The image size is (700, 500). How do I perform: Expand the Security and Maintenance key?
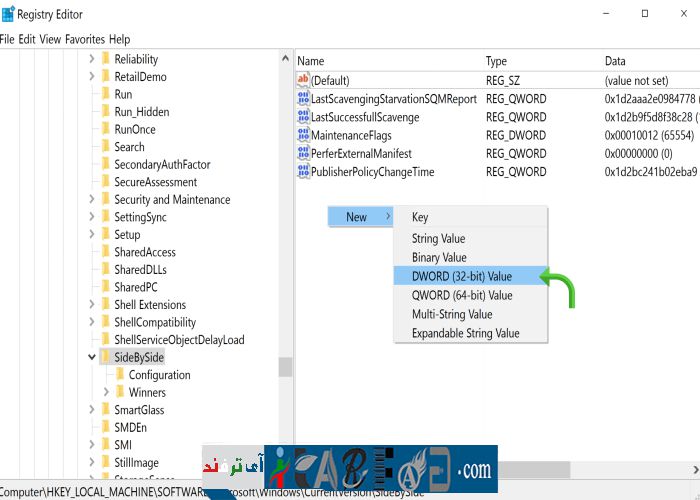(92, 200)
